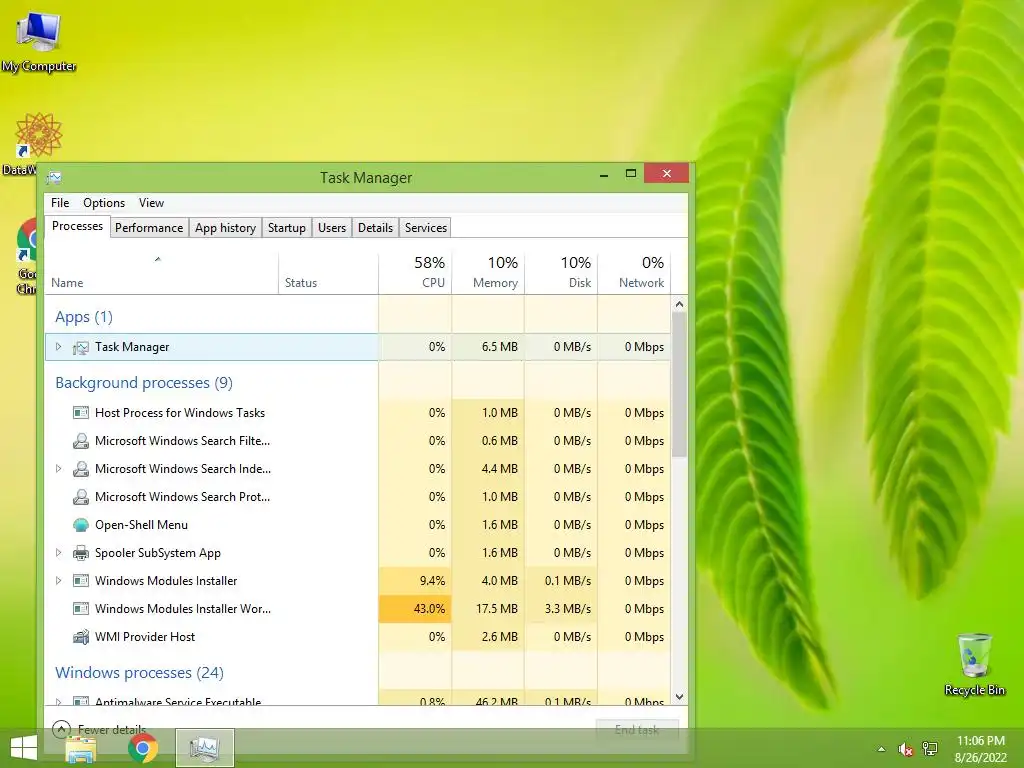Sort processes by Memory column
Image resolution: width=1024 pixels, height=768 pixels.
[x=488, y=272]
